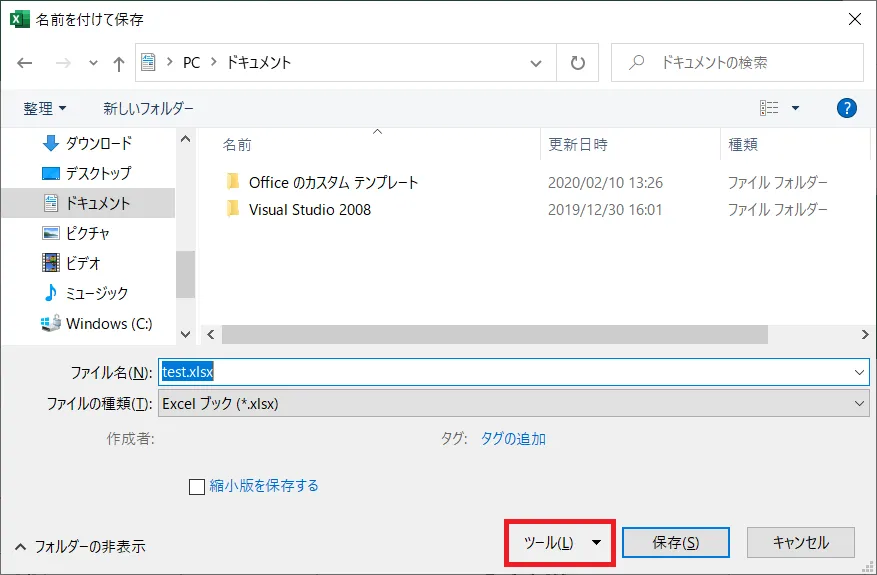This screenshot has height=575, width=877.
Task: Select PC in the address path
Action: click(x=191, y=63)
